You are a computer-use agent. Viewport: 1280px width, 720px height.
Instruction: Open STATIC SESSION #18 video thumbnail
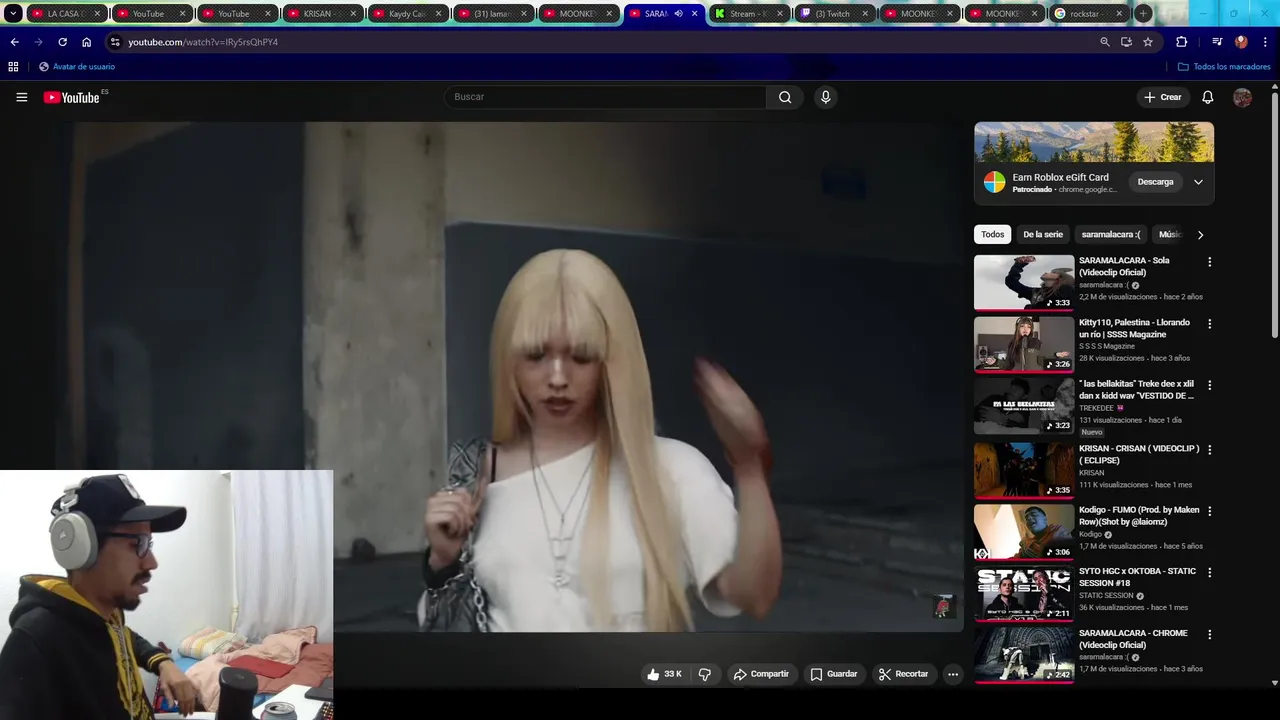1024,593
